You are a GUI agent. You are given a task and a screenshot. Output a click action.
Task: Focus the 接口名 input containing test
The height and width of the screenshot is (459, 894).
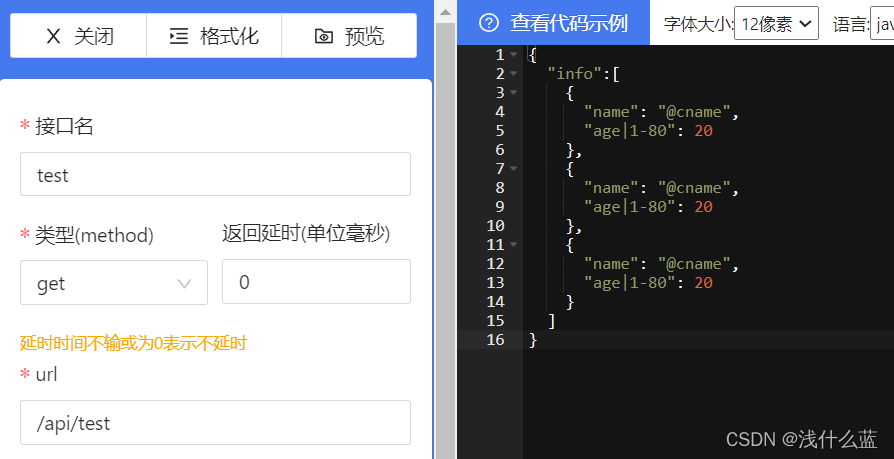pyautogui.click(x=216, y=174)
